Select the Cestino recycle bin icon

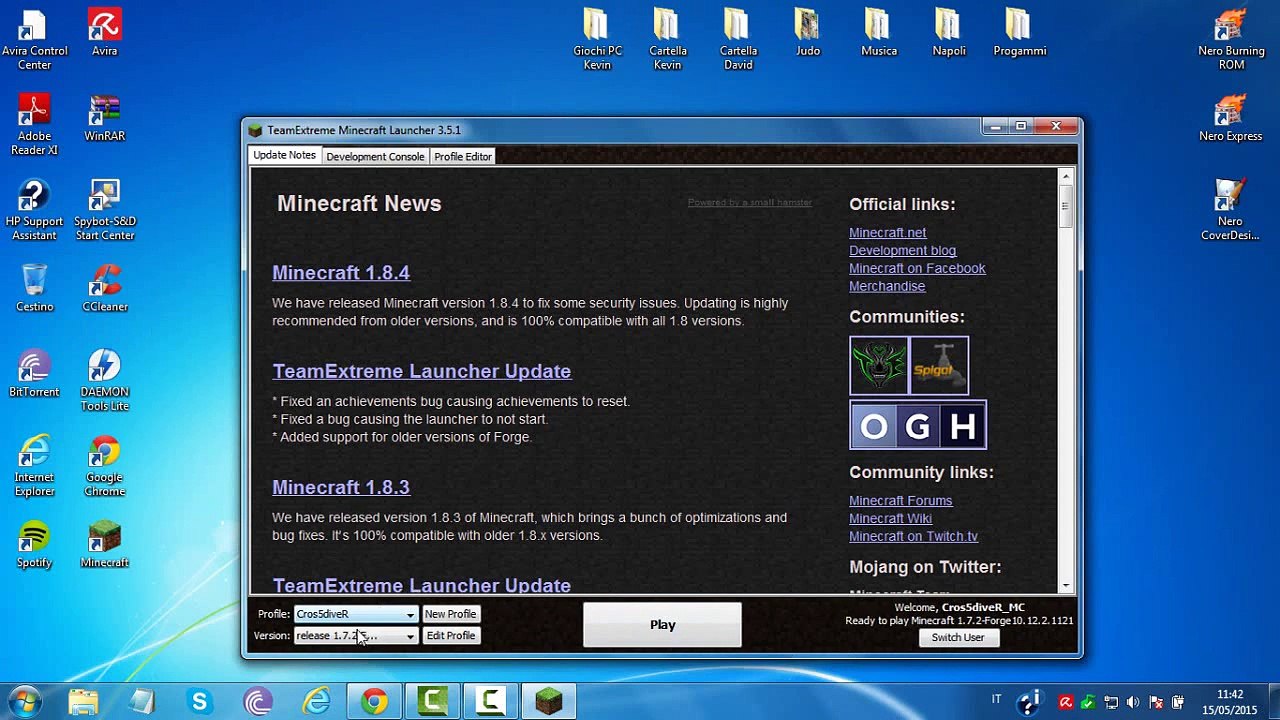[x=34, y=289]
